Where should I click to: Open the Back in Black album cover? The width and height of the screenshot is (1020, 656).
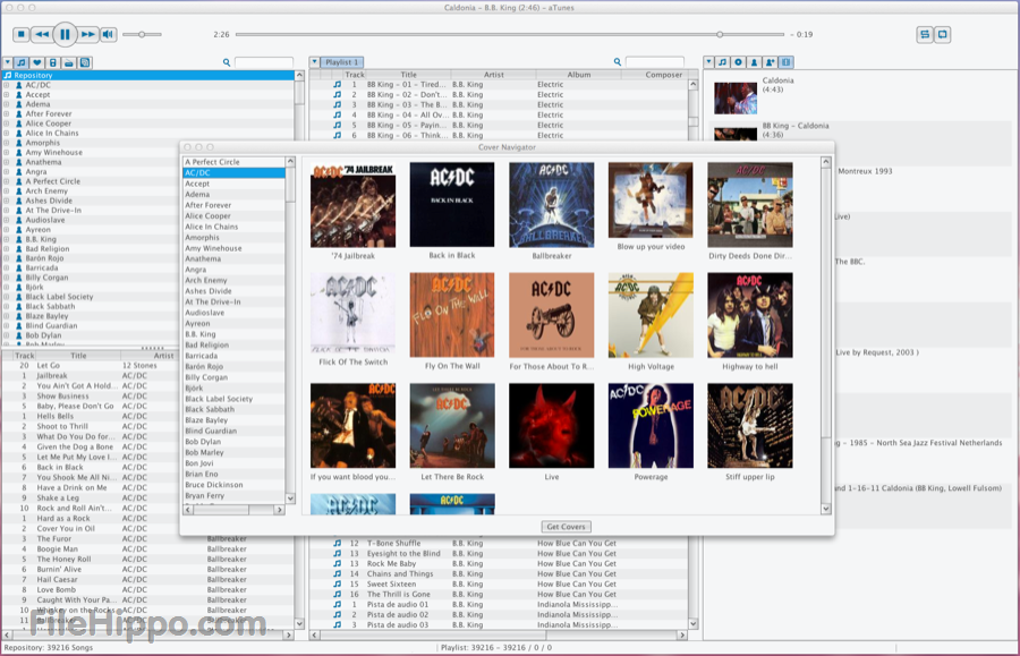452,205
